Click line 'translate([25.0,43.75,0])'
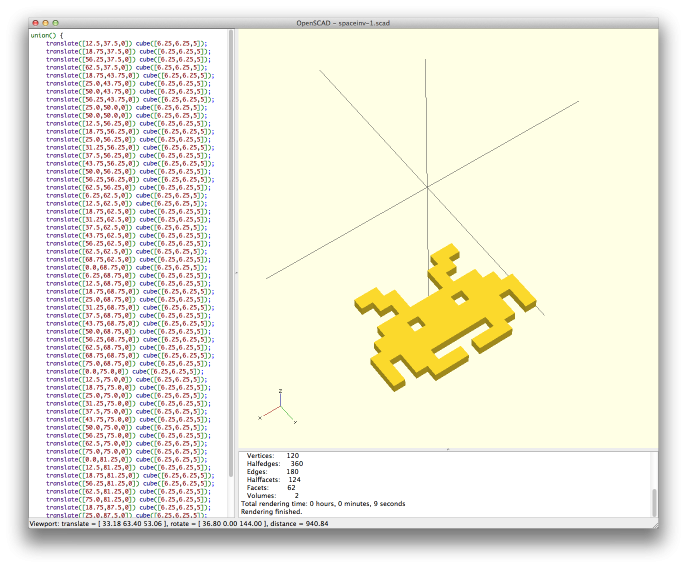687x568 pixels. (128, 83)
